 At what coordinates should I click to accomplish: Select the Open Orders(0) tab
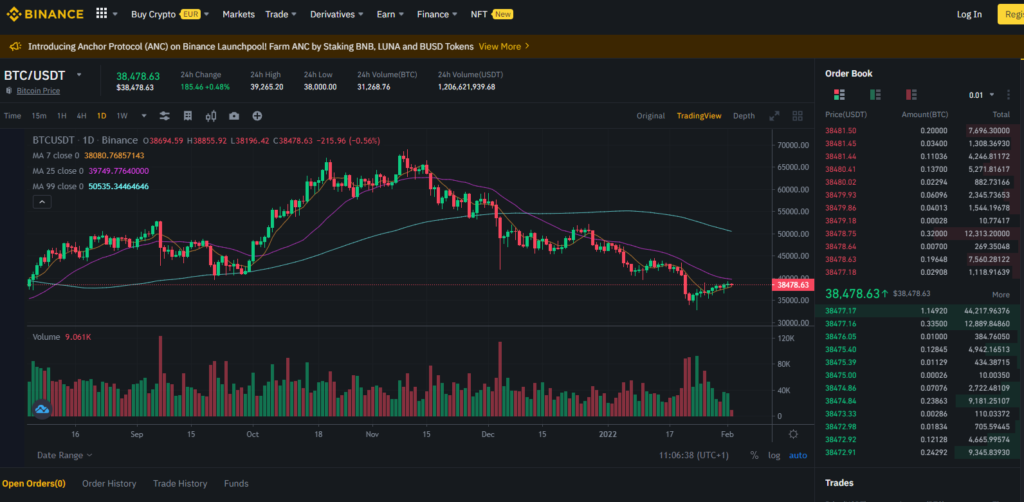pyautogui.click(x=33, y=484)
